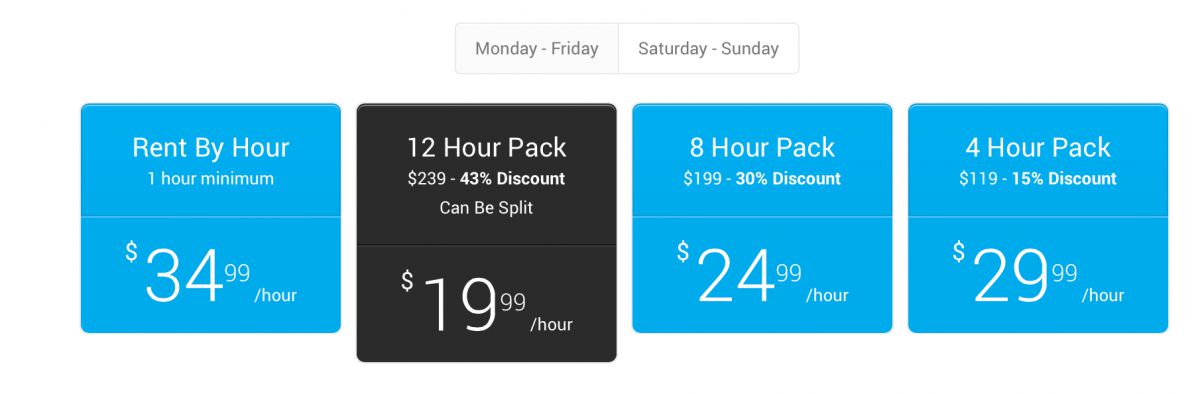Click the $199 - 30% Discount text
Viewport: 1200px width, 394px height.
762,179
